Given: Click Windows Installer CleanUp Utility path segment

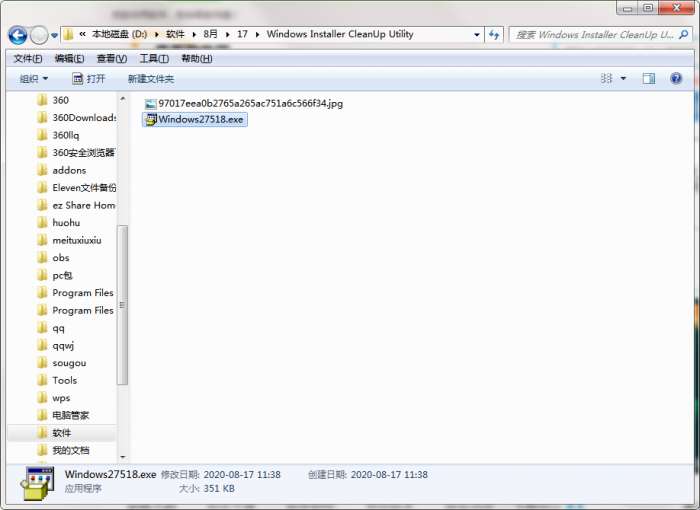Looking at the screenshot, I should click(340, 34).
